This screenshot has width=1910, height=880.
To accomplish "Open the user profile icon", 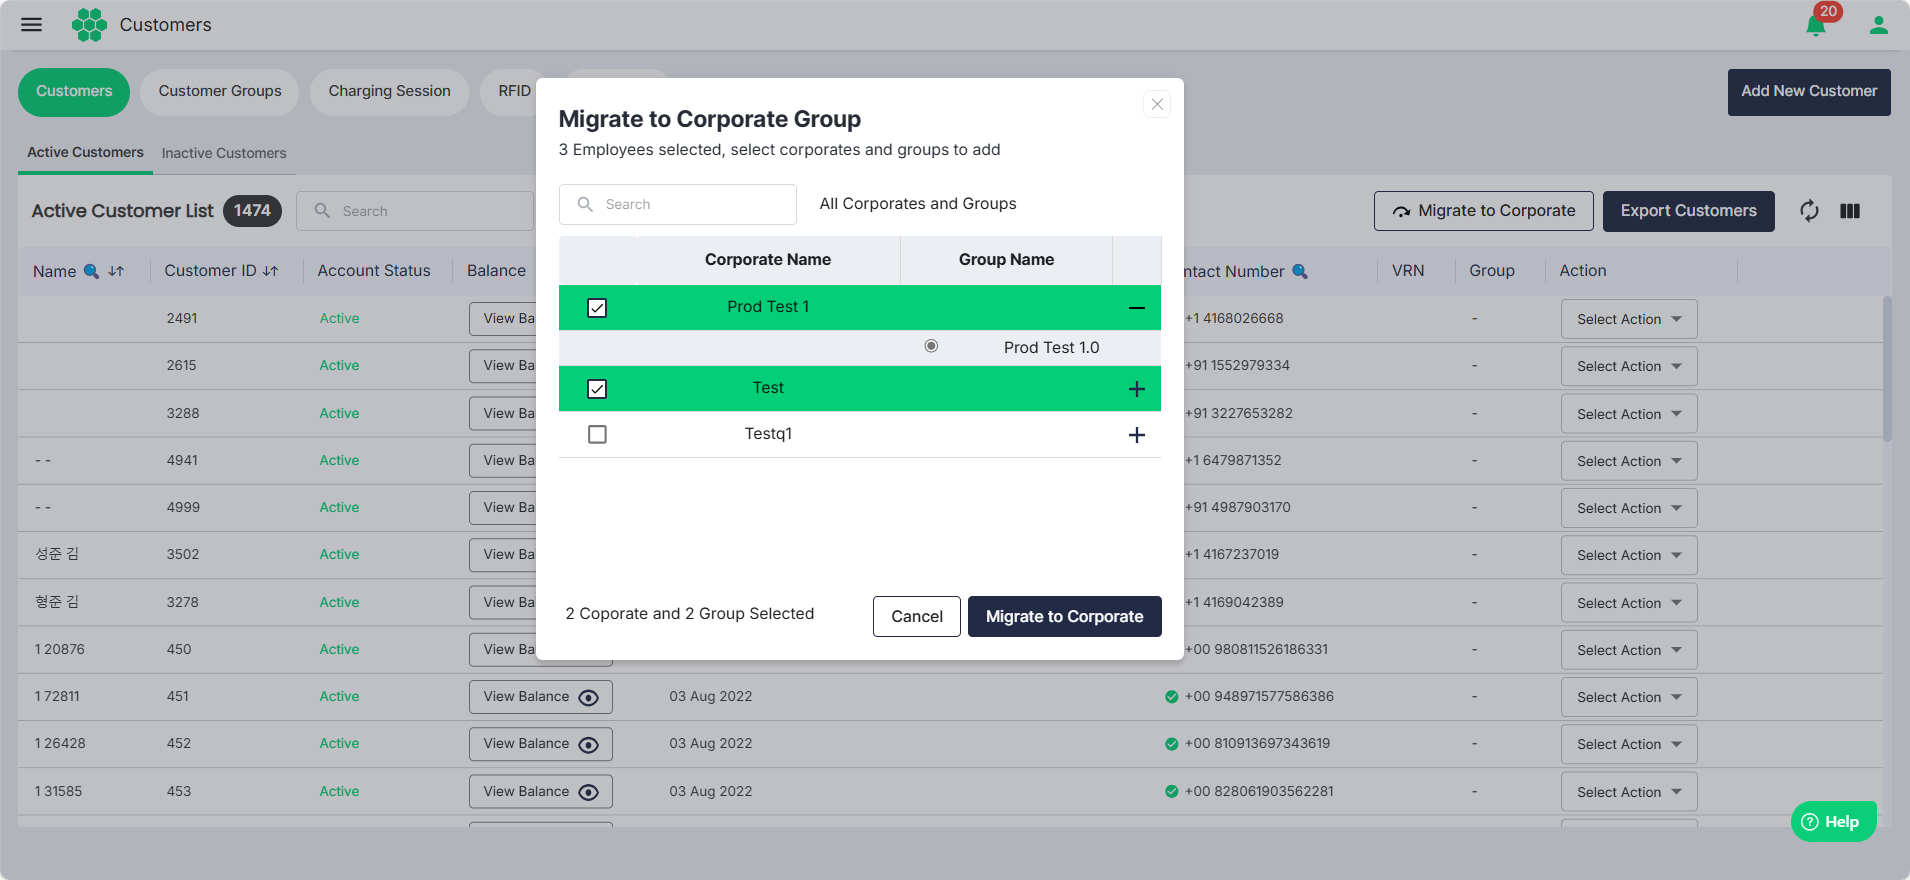I will 1879,25.
